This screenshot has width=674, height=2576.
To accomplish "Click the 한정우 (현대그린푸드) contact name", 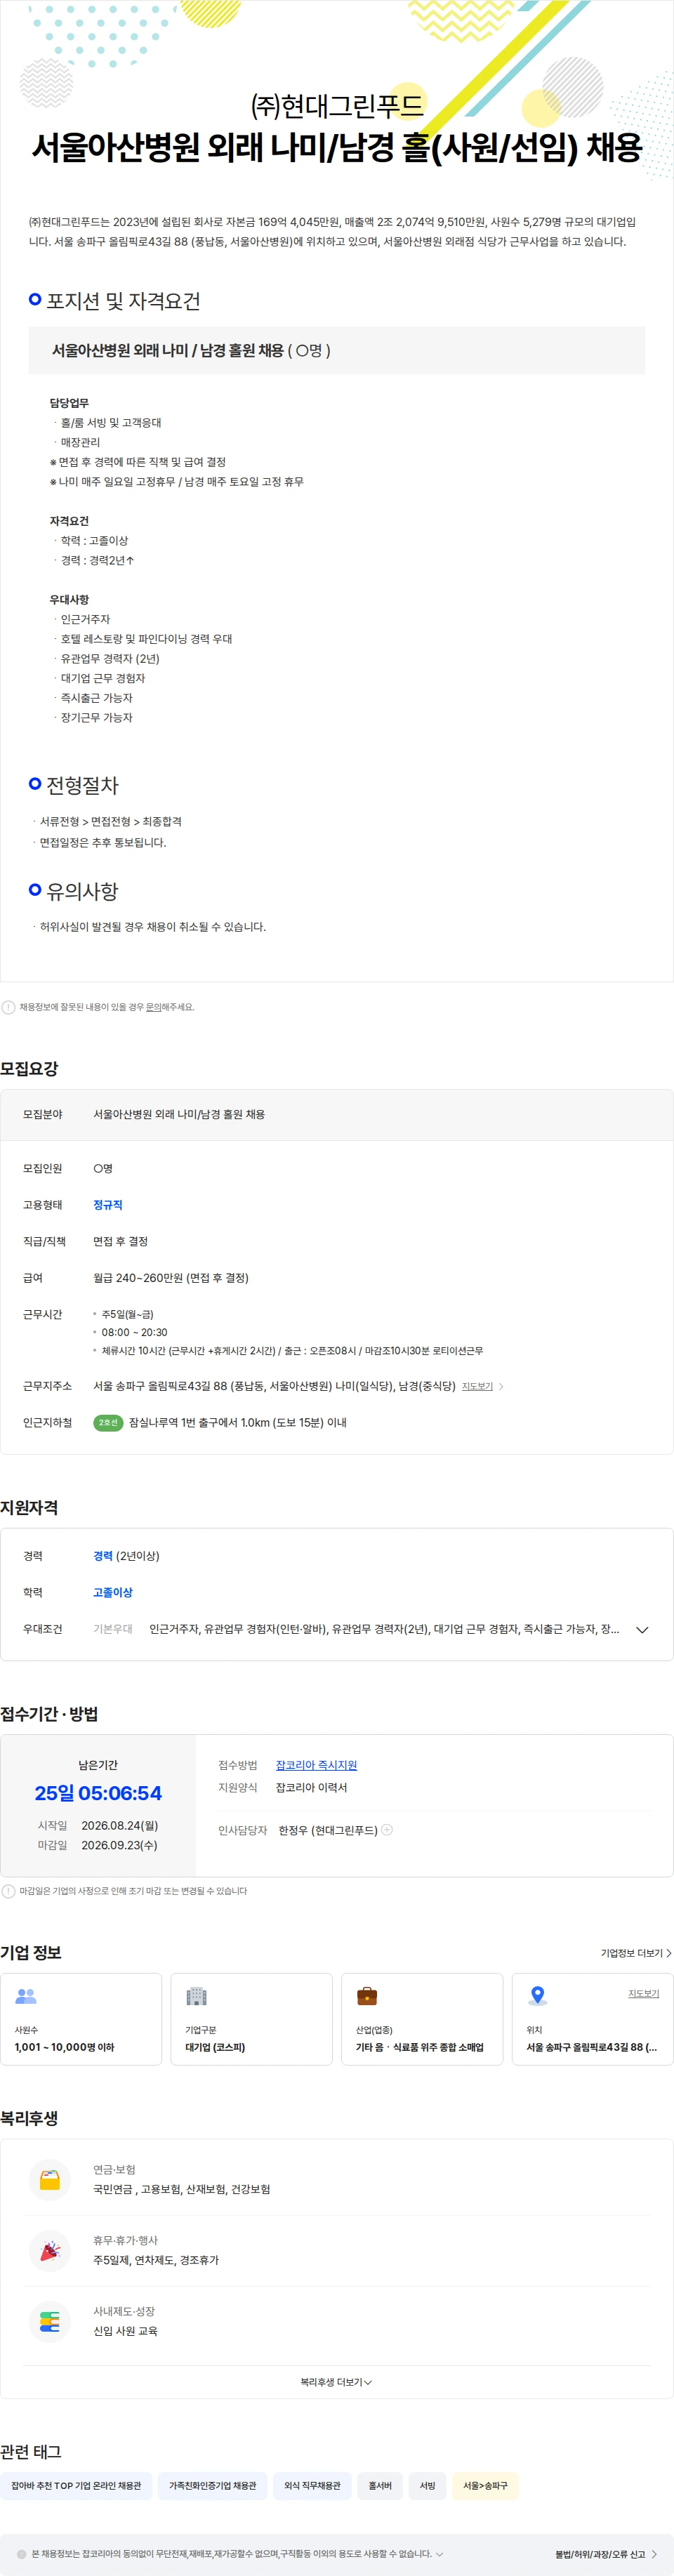I will coord(328,1830).
